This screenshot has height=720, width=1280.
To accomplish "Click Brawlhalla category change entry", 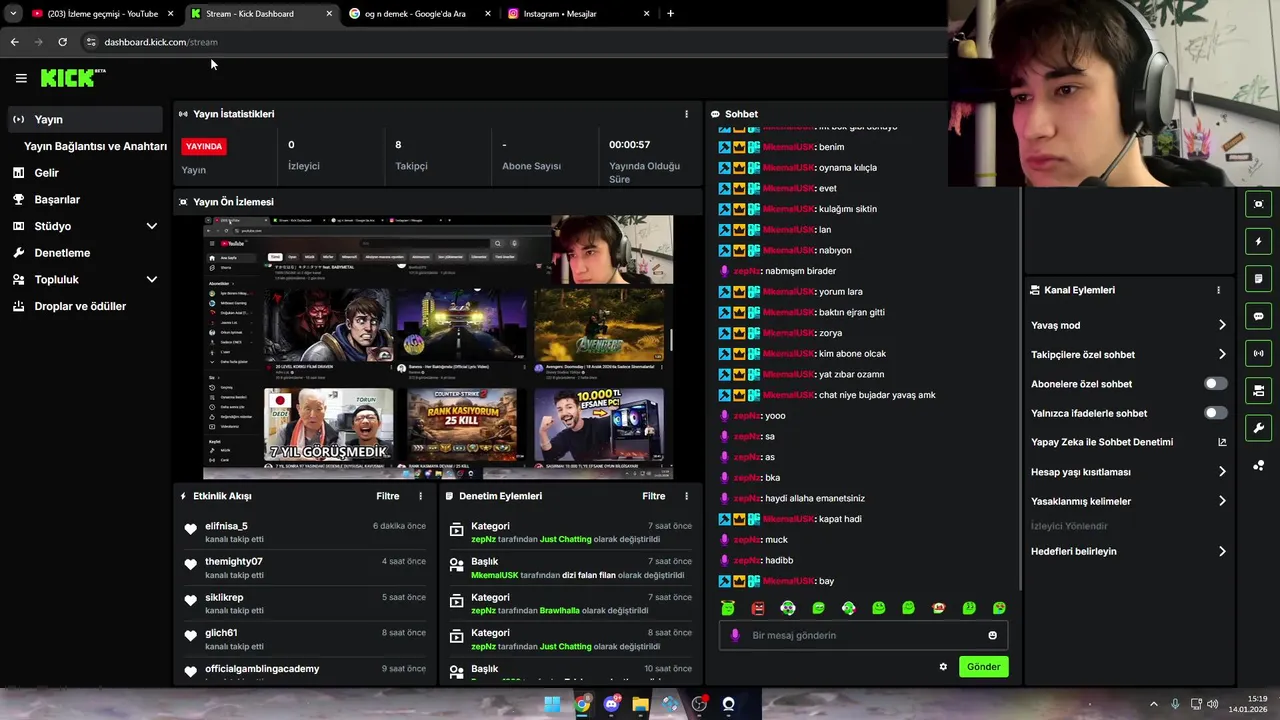I will tap(568, 604).
